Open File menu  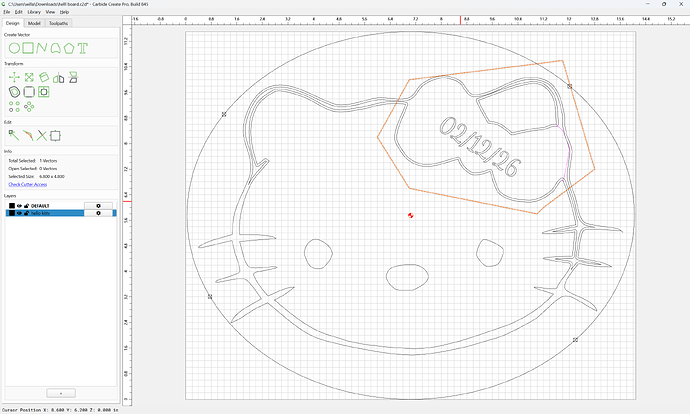click(x=7, y=12)
